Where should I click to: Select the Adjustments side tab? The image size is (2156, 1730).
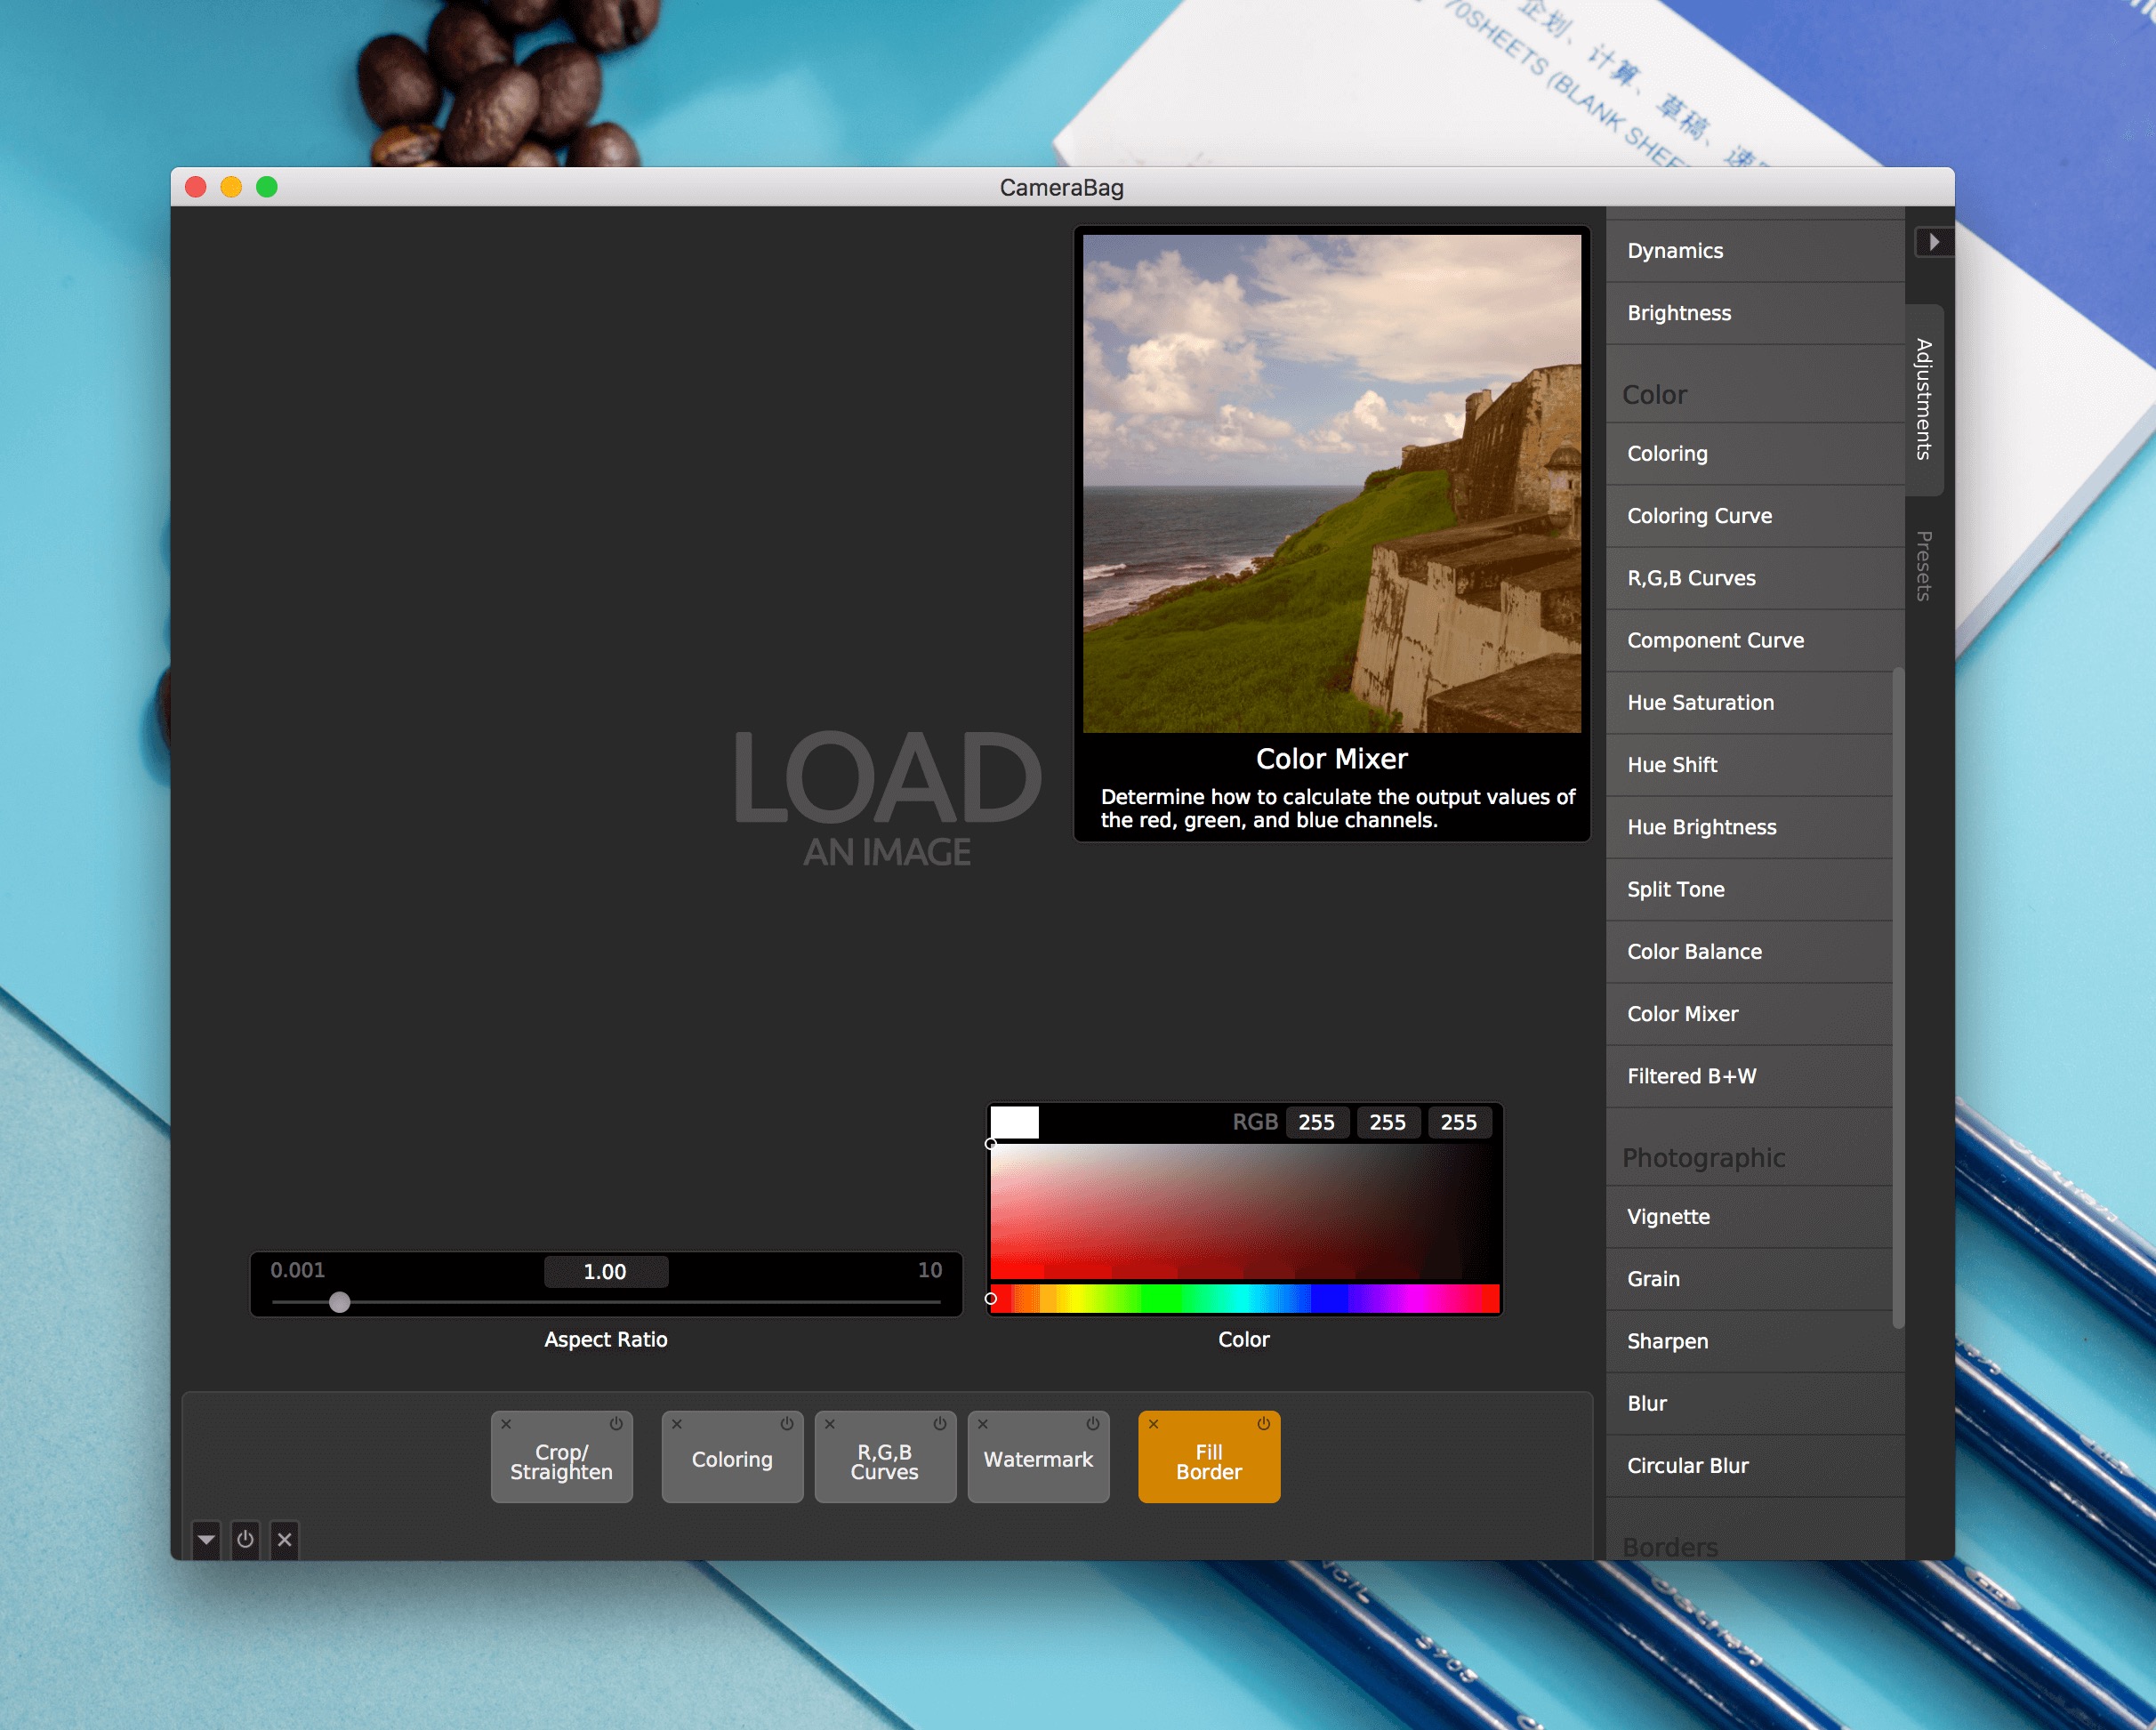(x=1924, y=399)
